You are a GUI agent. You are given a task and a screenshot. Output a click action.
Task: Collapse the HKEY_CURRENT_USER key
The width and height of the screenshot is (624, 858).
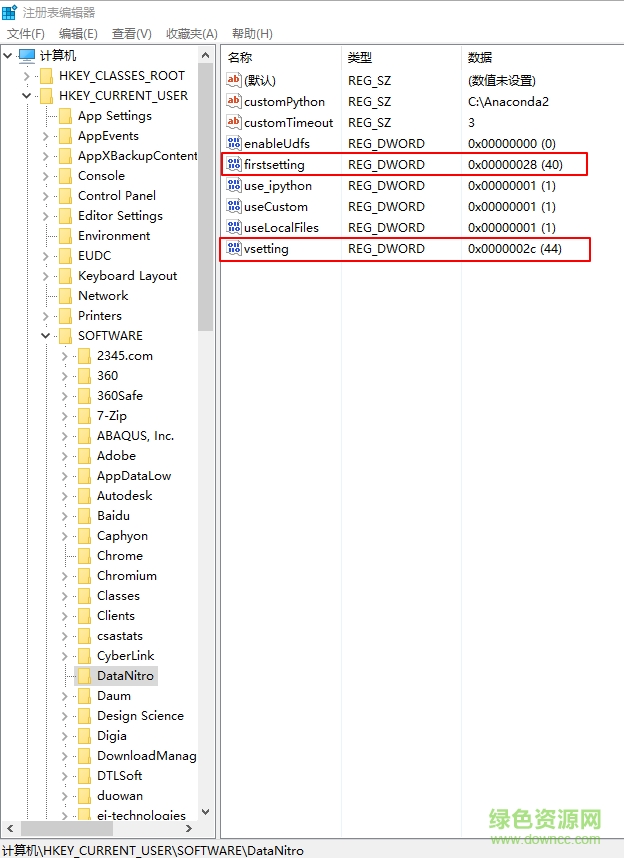point(26,96)
